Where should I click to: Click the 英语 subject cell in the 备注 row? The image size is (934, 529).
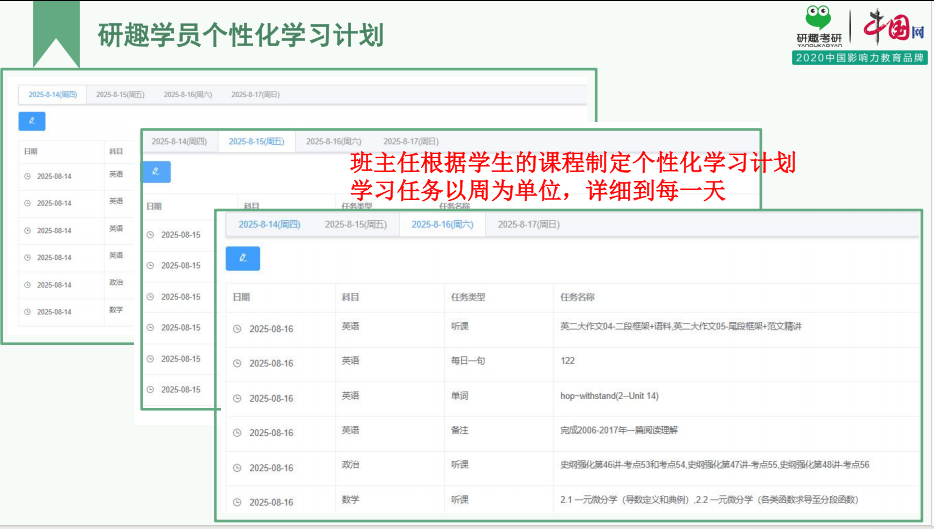(350, 431)
